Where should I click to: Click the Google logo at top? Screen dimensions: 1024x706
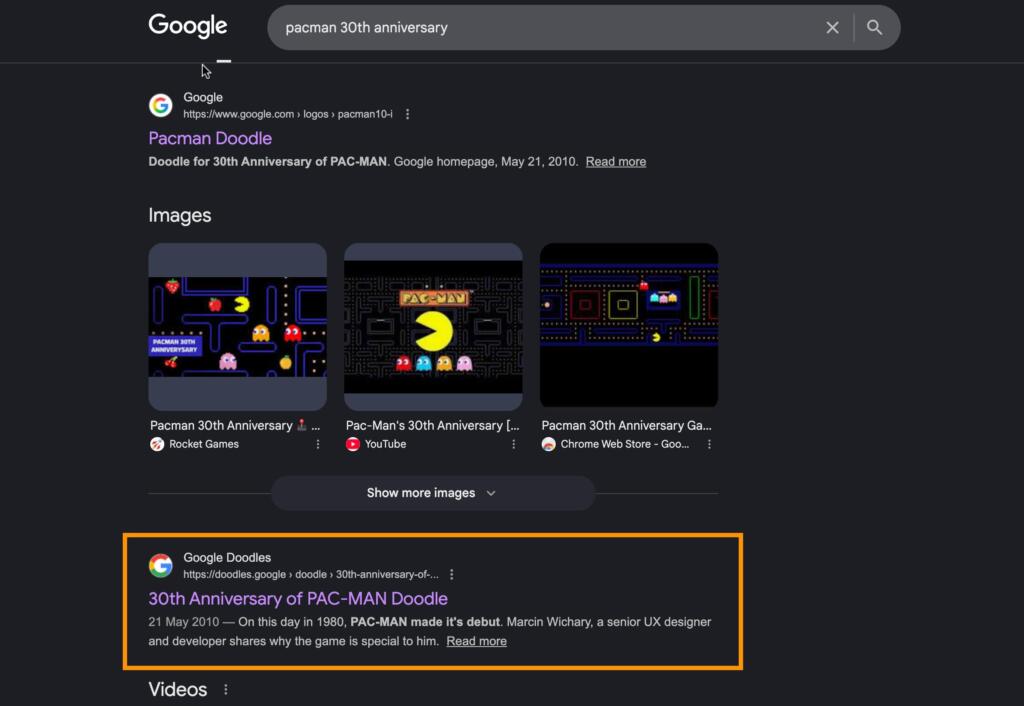[188, 27]
